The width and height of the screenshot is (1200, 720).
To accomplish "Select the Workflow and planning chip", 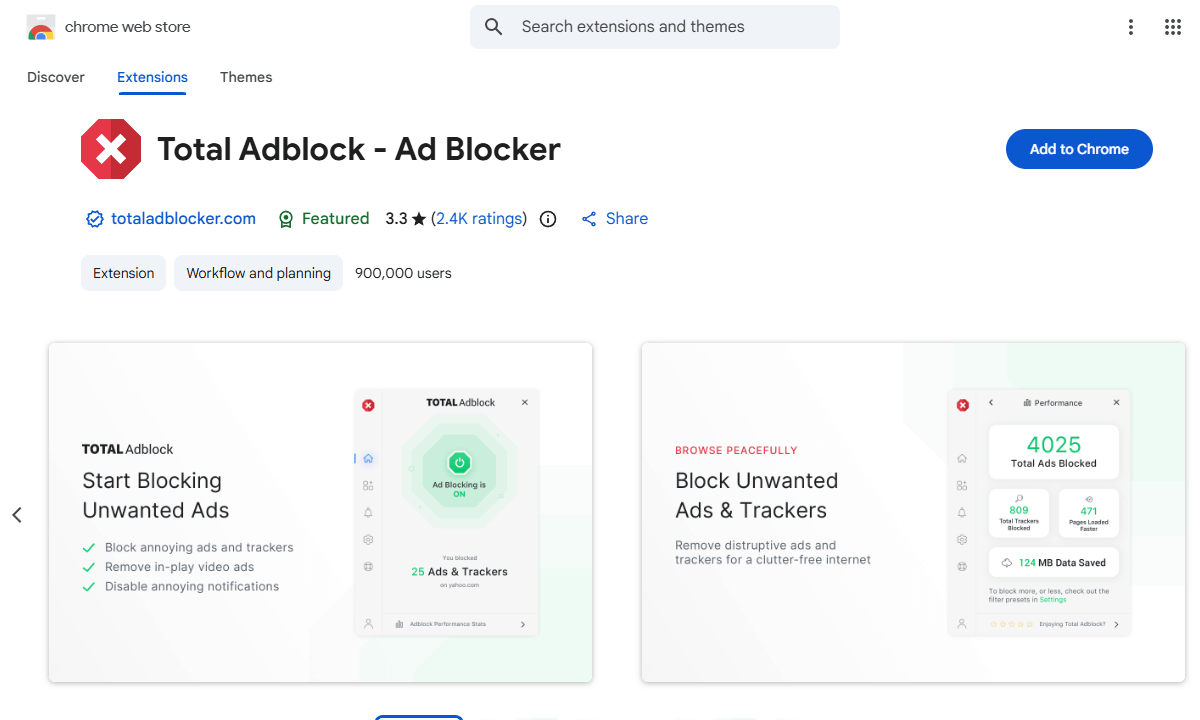I will 258,272.
